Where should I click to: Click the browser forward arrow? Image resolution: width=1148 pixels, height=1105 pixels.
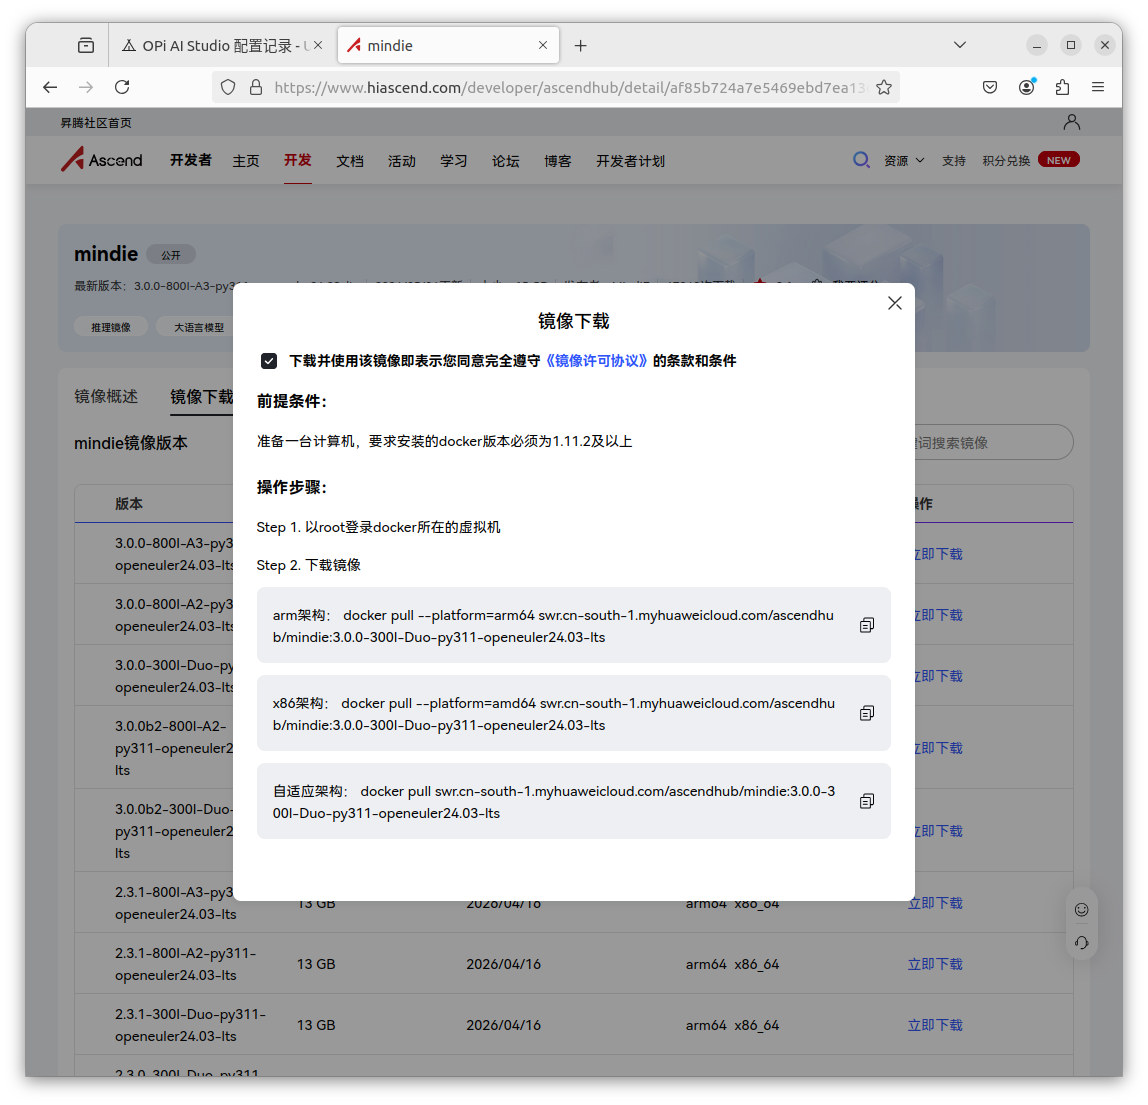click(86, 87)
